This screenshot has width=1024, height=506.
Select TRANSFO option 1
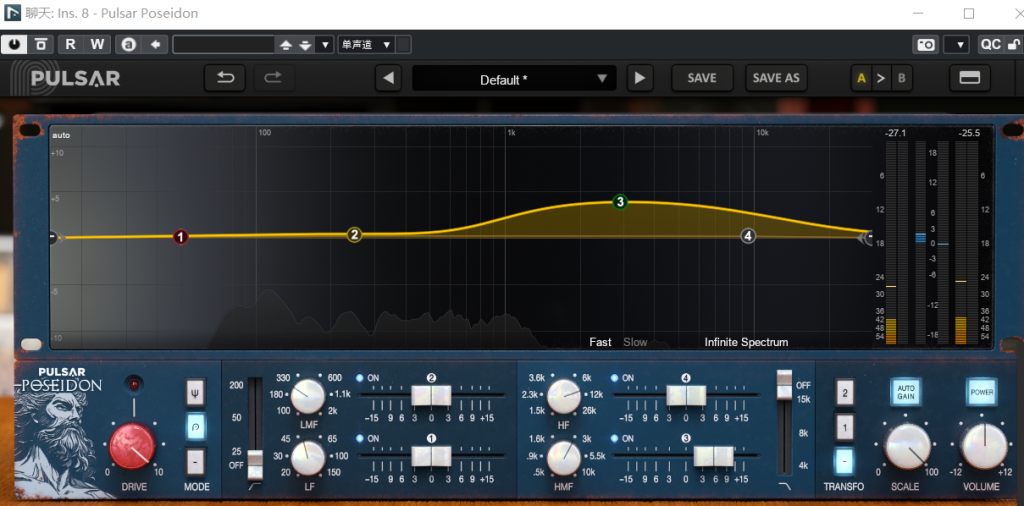click(x=844, y=428)
